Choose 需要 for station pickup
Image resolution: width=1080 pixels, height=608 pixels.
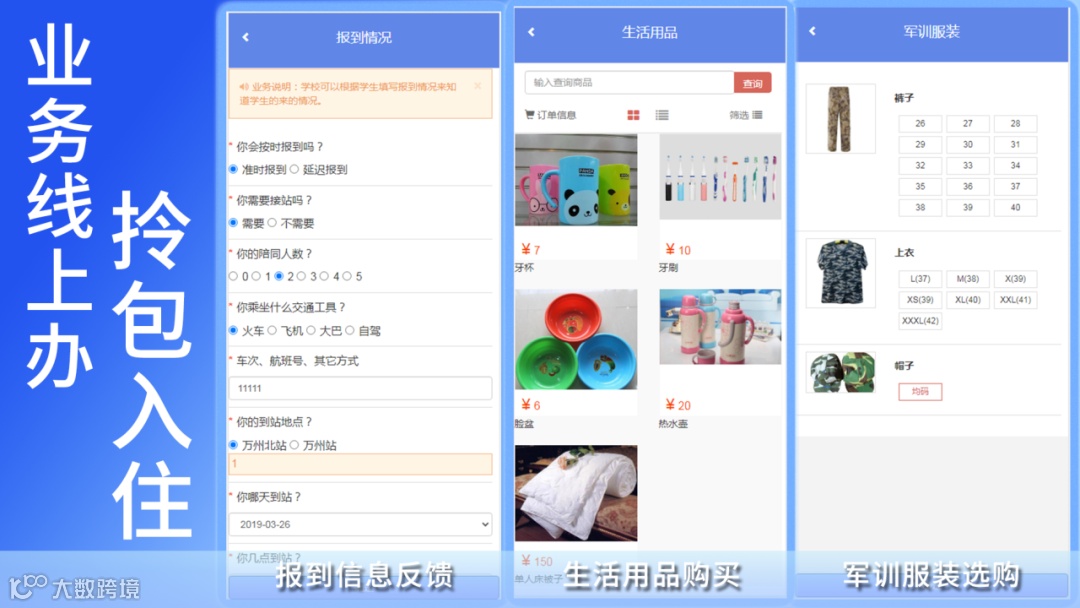point(233,223)
